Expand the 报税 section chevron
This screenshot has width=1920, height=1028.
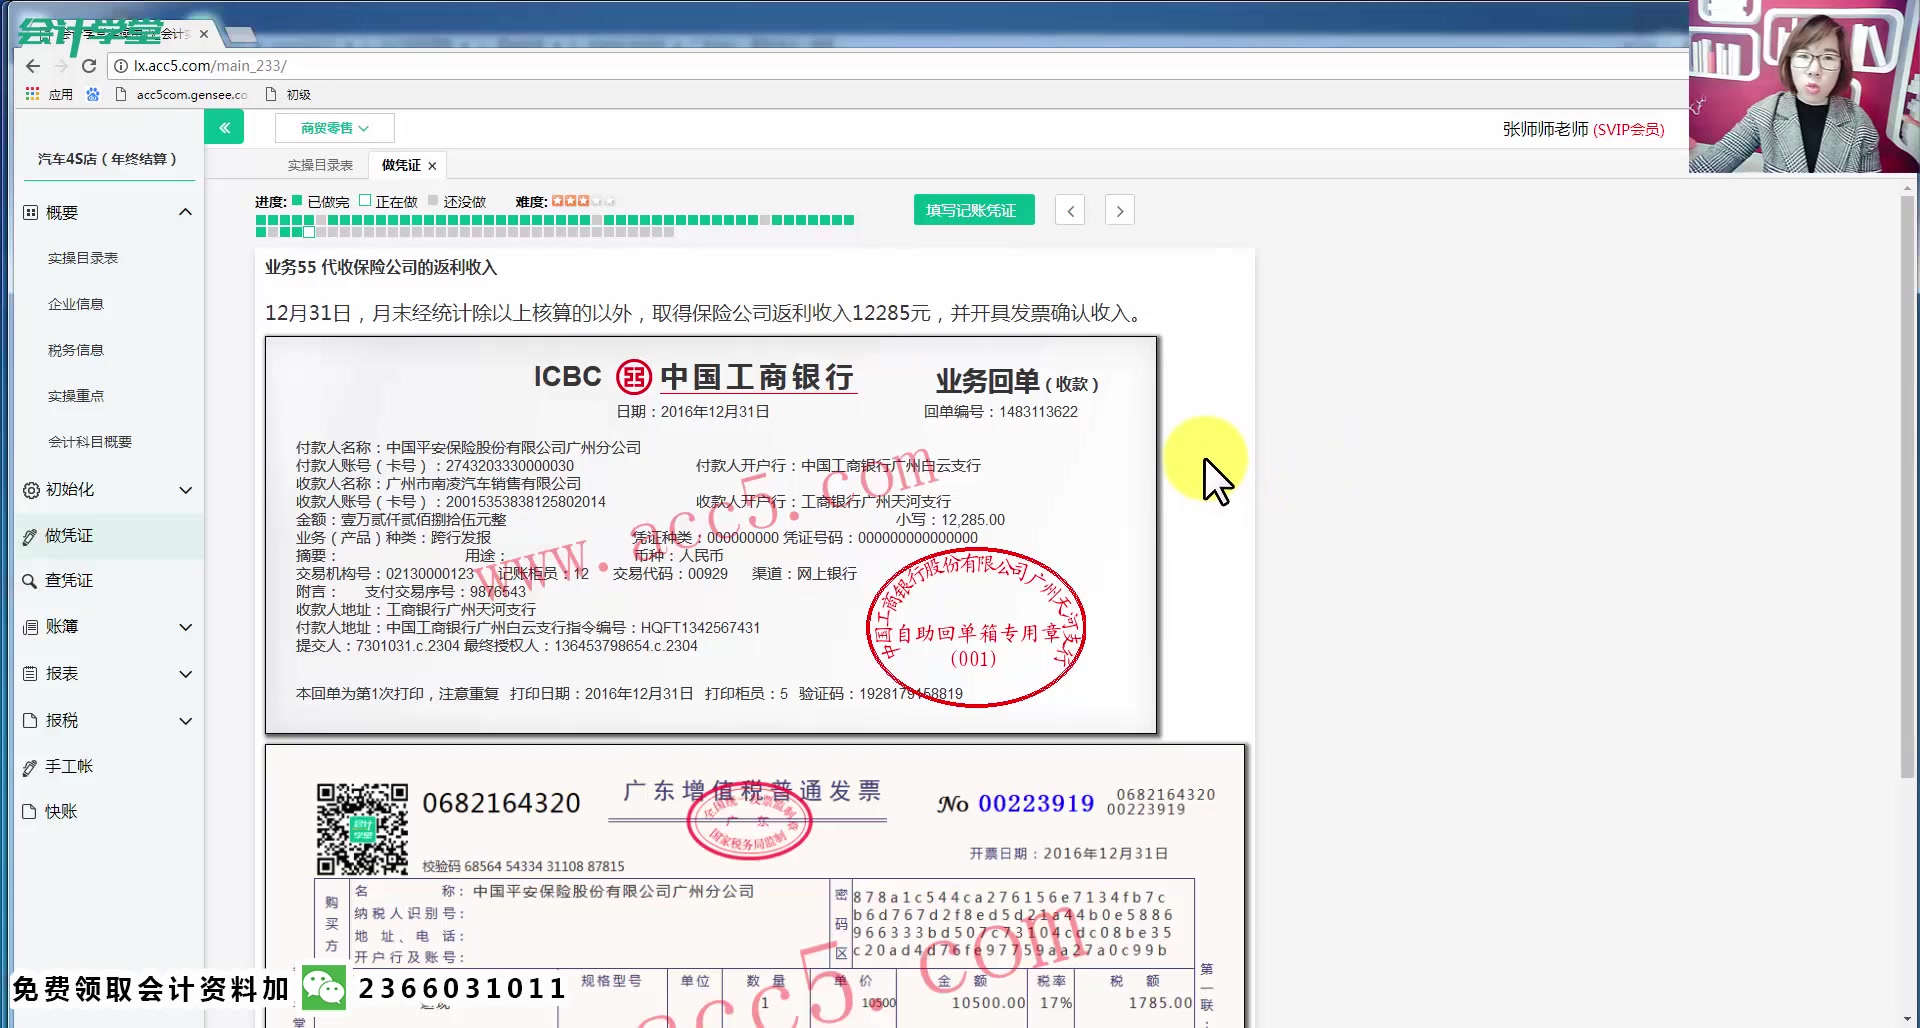(x=185, y=721)
